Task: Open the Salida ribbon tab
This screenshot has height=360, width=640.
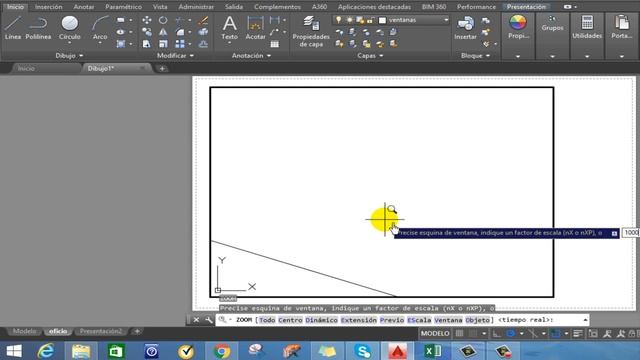Action: click(x=233, y=7)
